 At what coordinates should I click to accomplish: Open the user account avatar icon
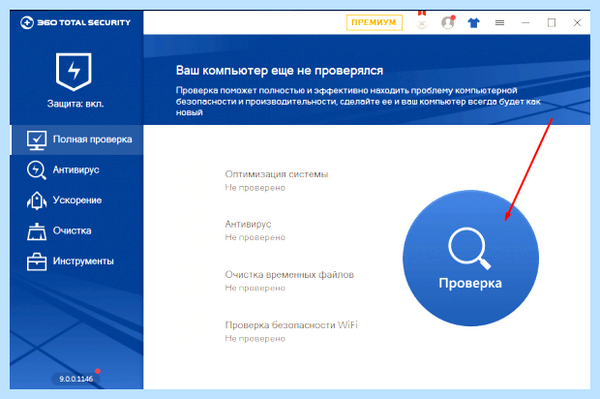point(448,23)
